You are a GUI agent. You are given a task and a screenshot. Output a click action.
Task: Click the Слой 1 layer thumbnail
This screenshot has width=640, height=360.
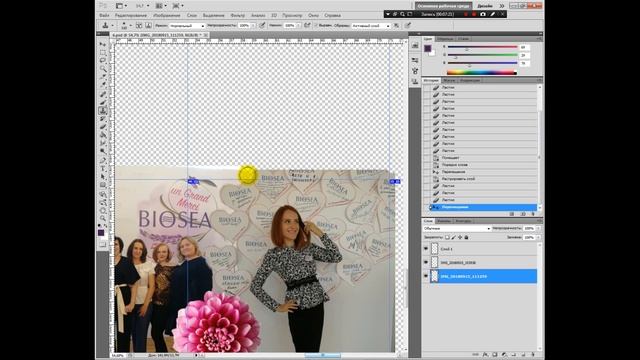click(x=434, y=249)
